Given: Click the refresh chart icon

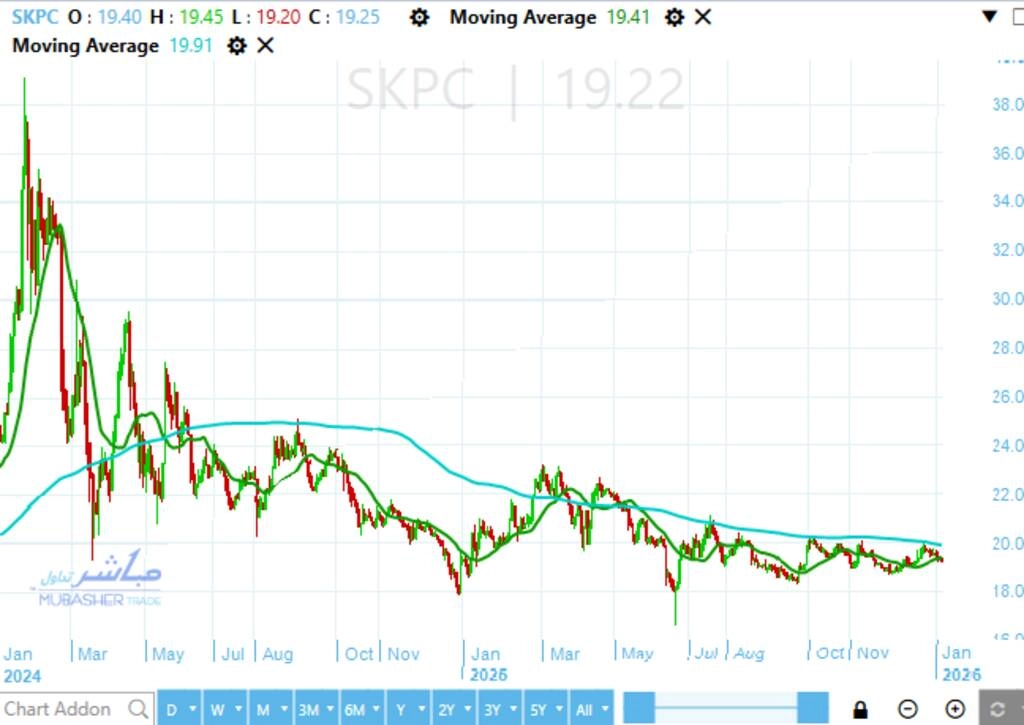Looking at the screenshot, I should (x=997, y=709).
